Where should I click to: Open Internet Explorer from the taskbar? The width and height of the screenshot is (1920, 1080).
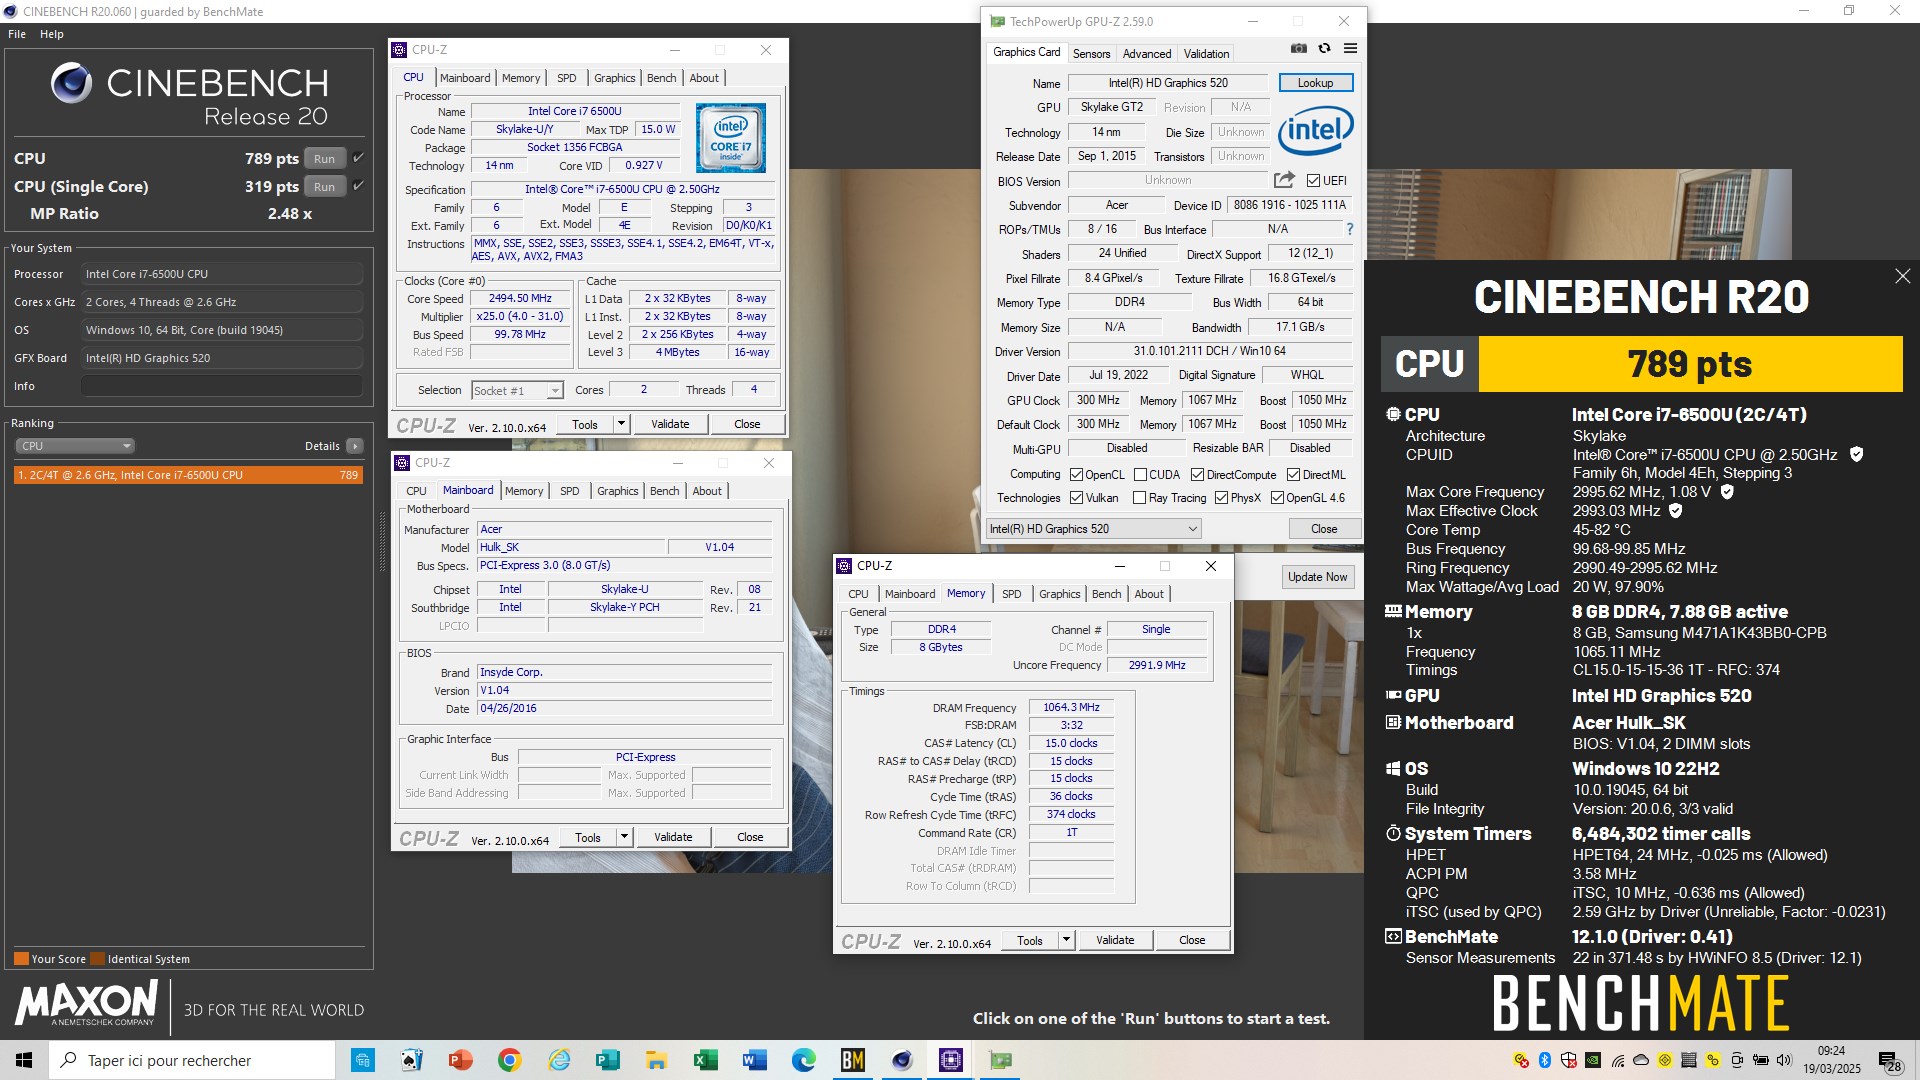[x=558, y=1060]
